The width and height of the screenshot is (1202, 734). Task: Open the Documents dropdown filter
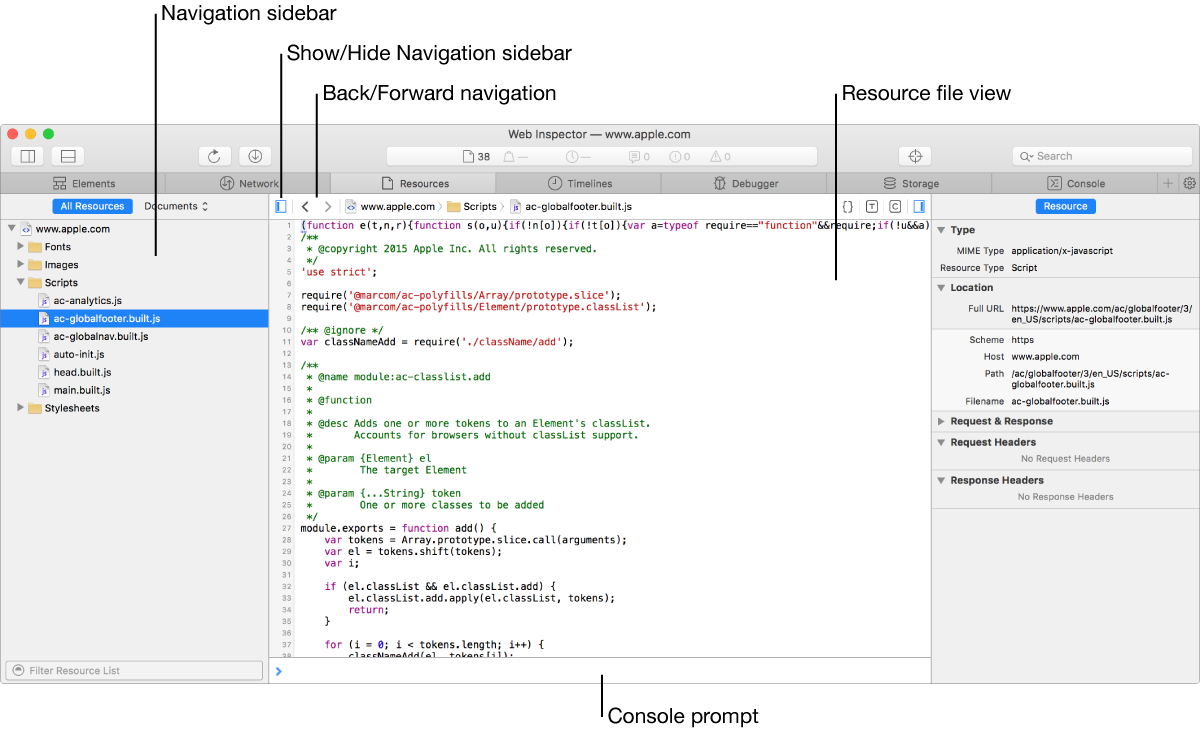(176, 206)
